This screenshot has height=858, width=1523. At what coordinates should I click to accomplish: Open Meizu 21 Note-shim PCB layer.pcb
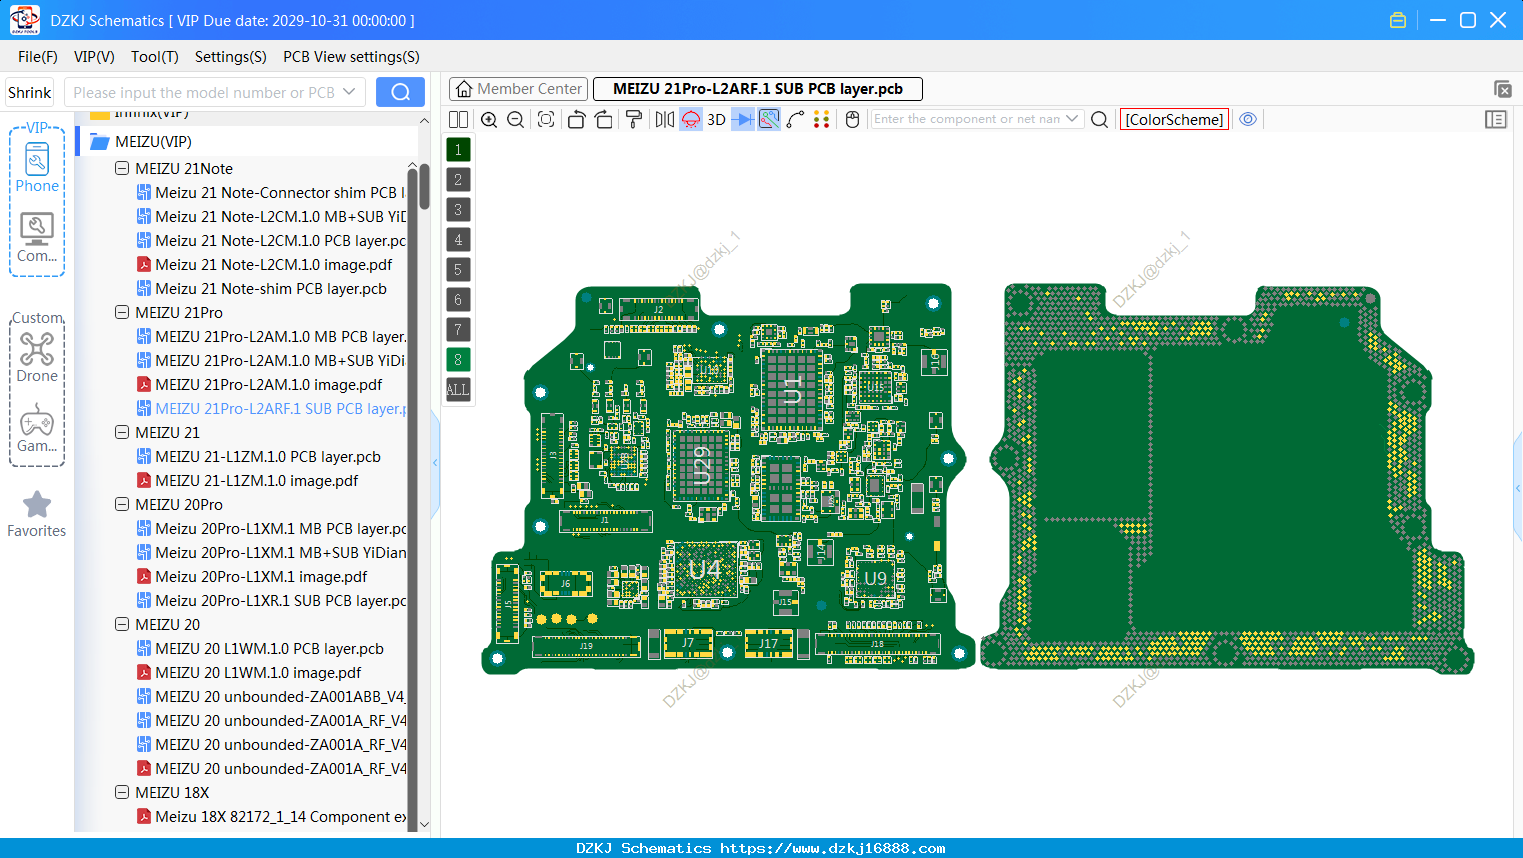point(270,288)
